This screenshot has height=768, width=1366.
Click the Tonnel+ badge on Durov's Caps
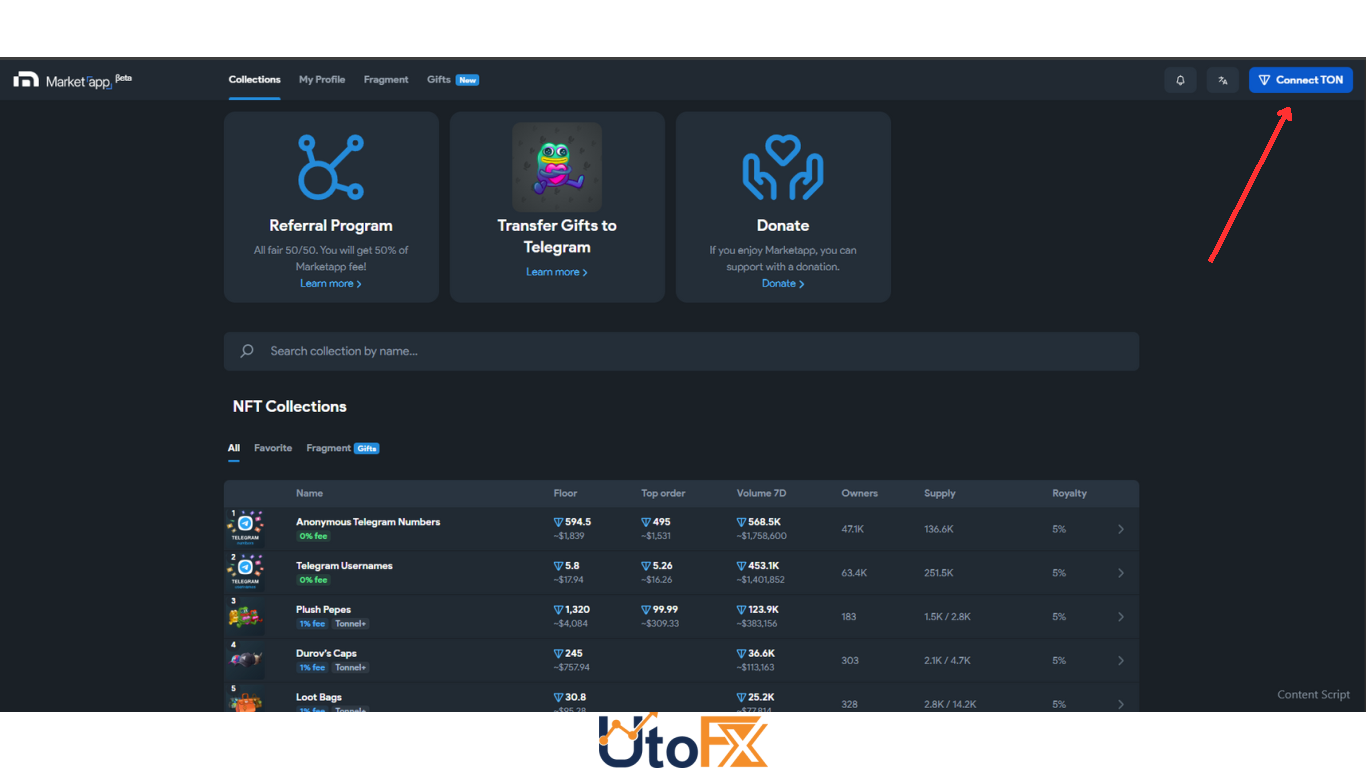tap(351, 668)
